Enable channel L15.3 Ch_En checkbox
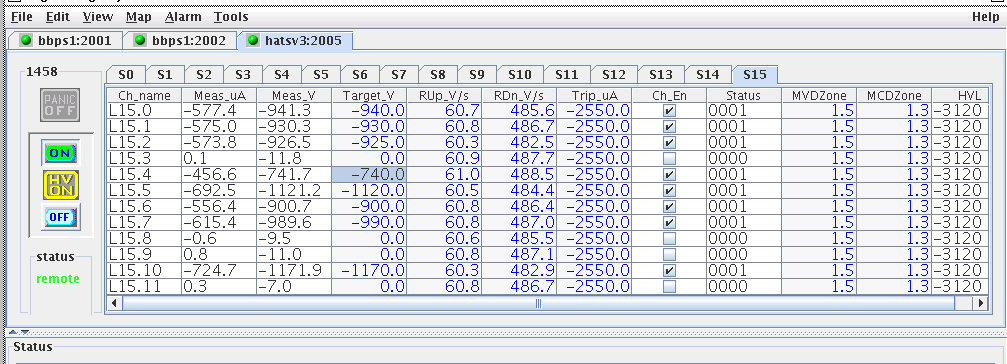The height and width of the screenshot is (364, 1007). [x=669, y=159]
